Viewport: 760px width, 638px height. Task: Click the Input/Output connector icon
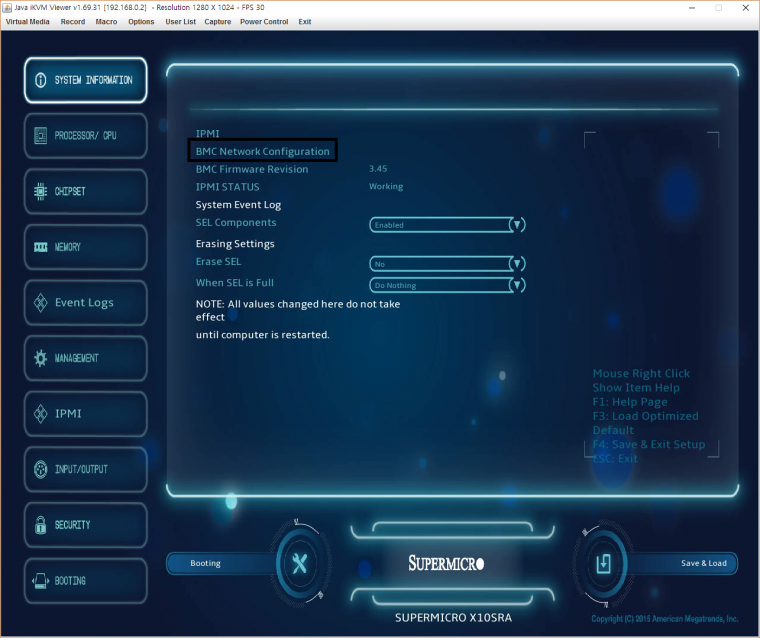[x=41, y=469]
